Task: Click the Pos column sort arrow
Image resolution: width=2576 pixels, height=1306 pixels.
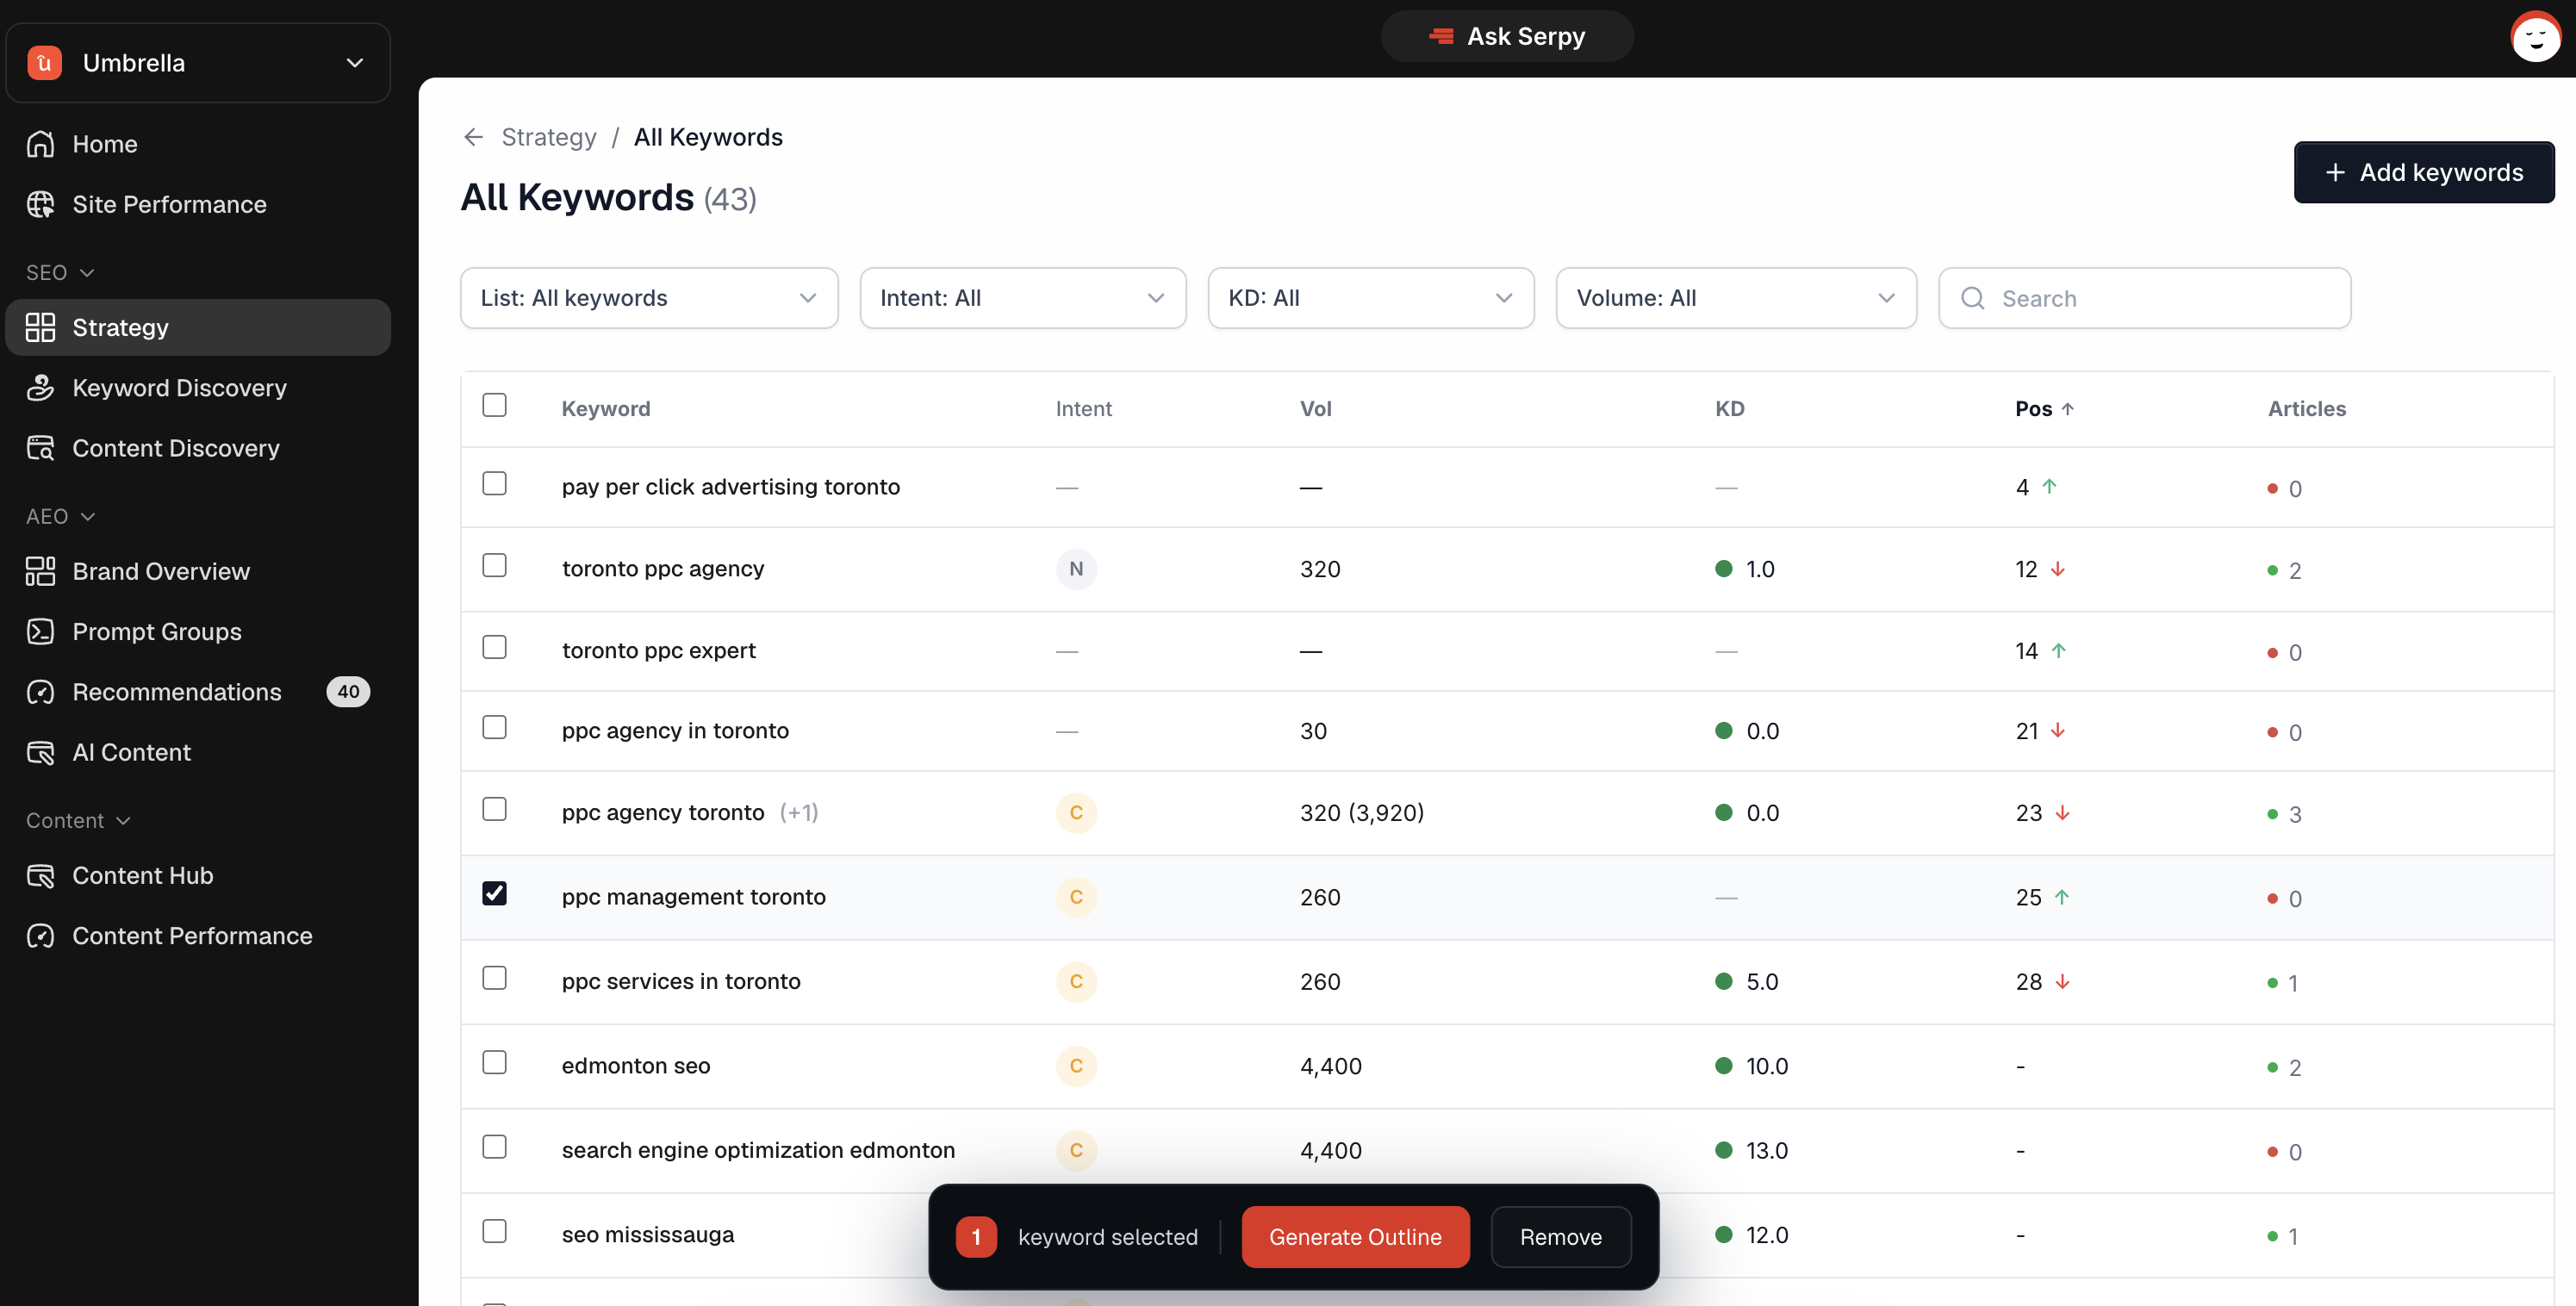Action: click(x=2068, y=408)
